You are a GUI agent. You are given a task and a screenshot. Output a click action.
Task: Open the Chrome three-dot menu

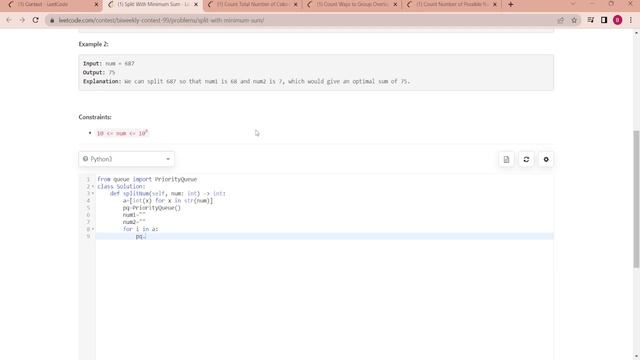pos(631,20)
